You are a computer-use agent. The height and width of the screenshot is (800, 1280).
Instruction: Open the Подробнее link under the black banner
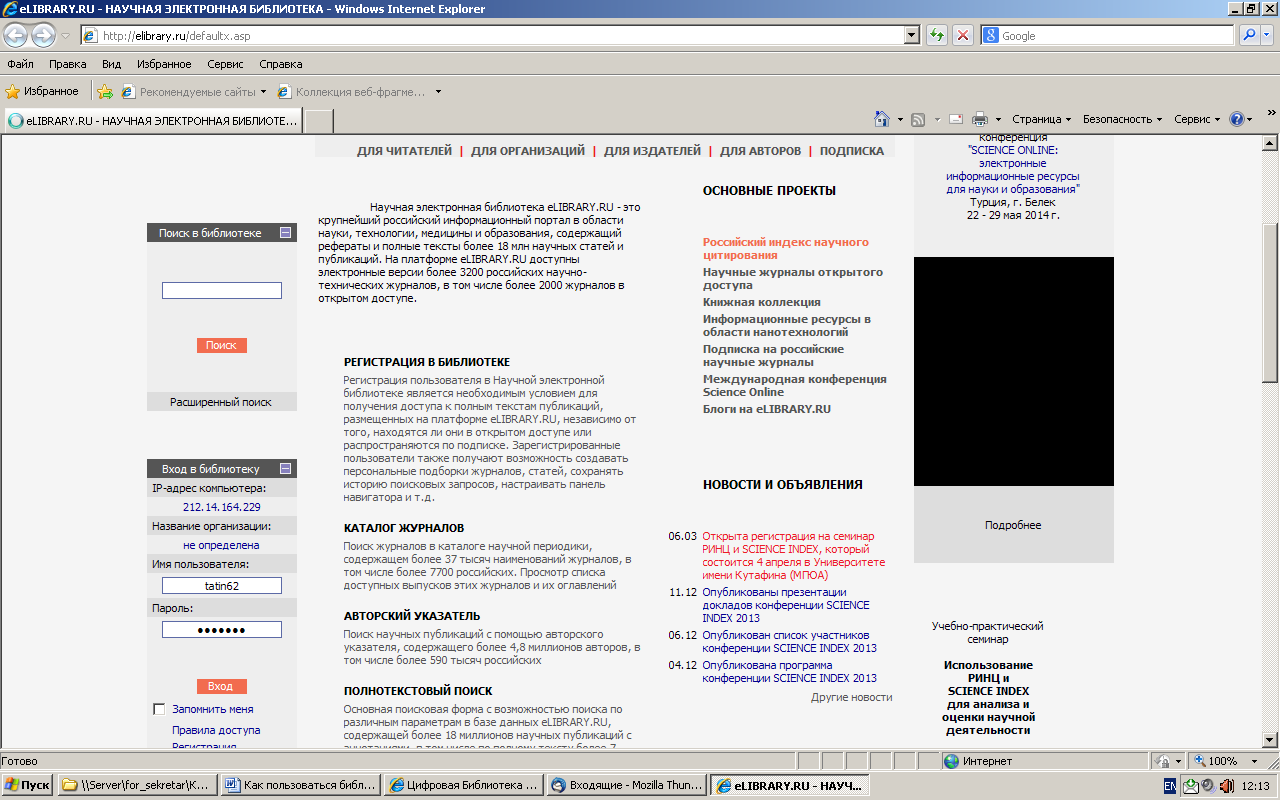click(1013, 525)
